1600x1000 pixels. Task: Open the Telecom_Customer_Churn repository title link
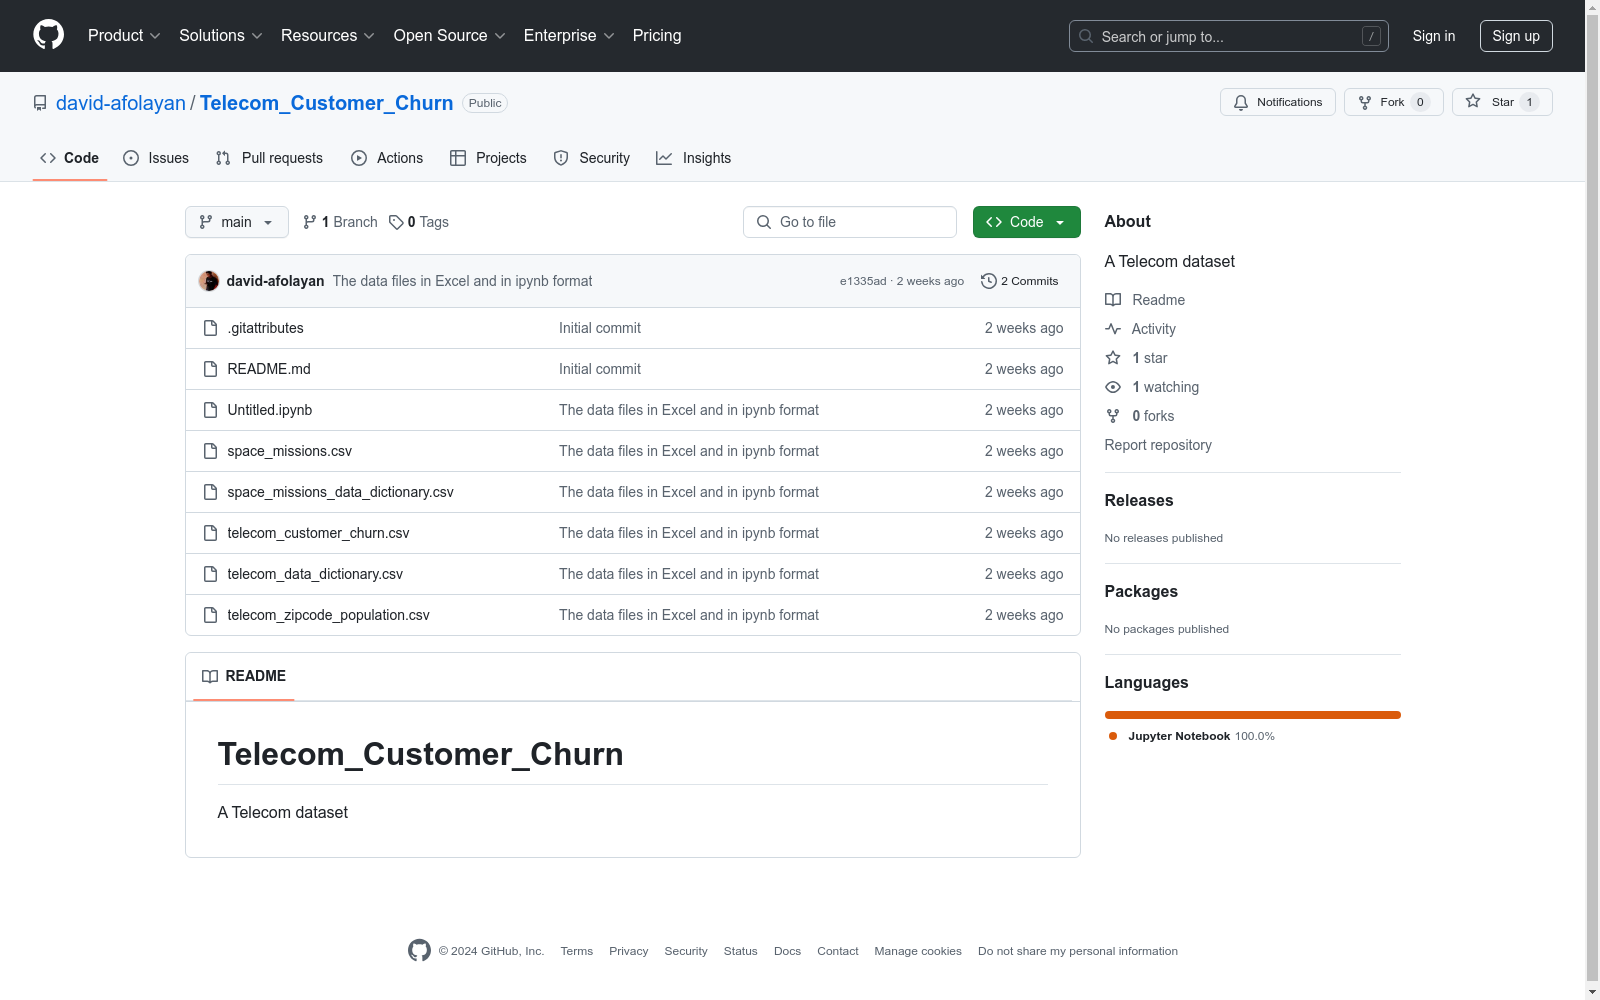[326, 103]
